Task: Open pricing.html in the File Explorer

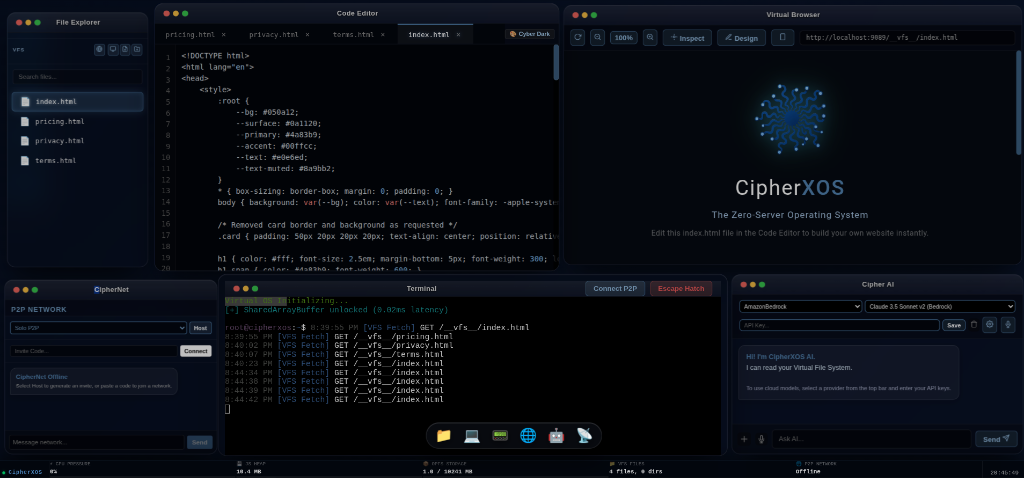Action: (78, 121)
